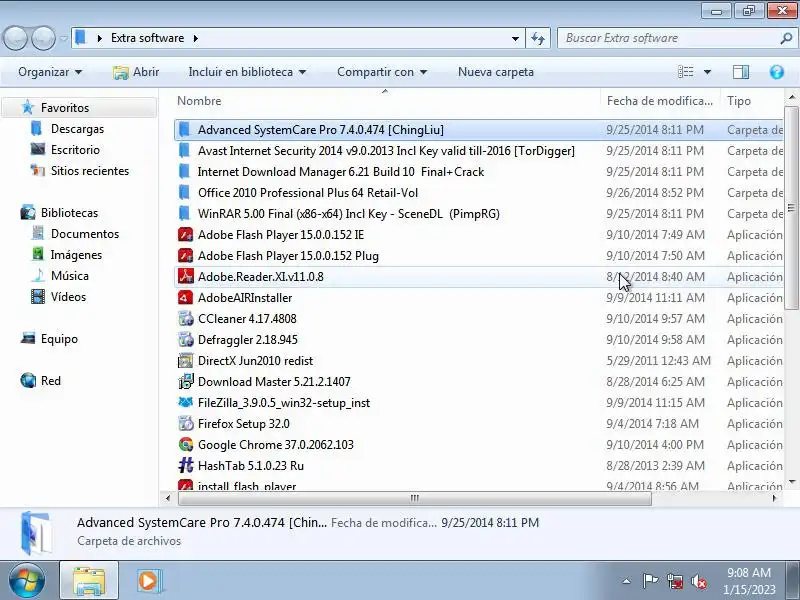Click the help question mark icon
Viewport: 800px width, 600px height.
(776, 72)
